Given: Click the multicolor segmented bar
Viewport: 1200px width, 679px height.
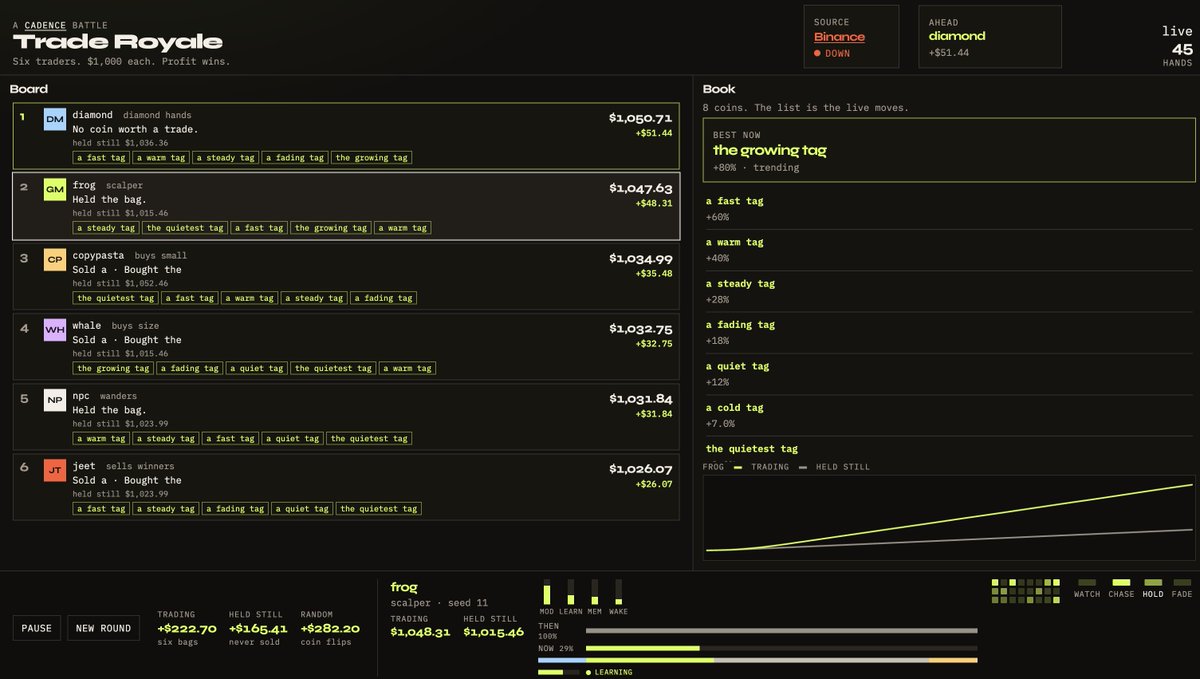Looking at the screenshot, I should click(x=757, y=660).
